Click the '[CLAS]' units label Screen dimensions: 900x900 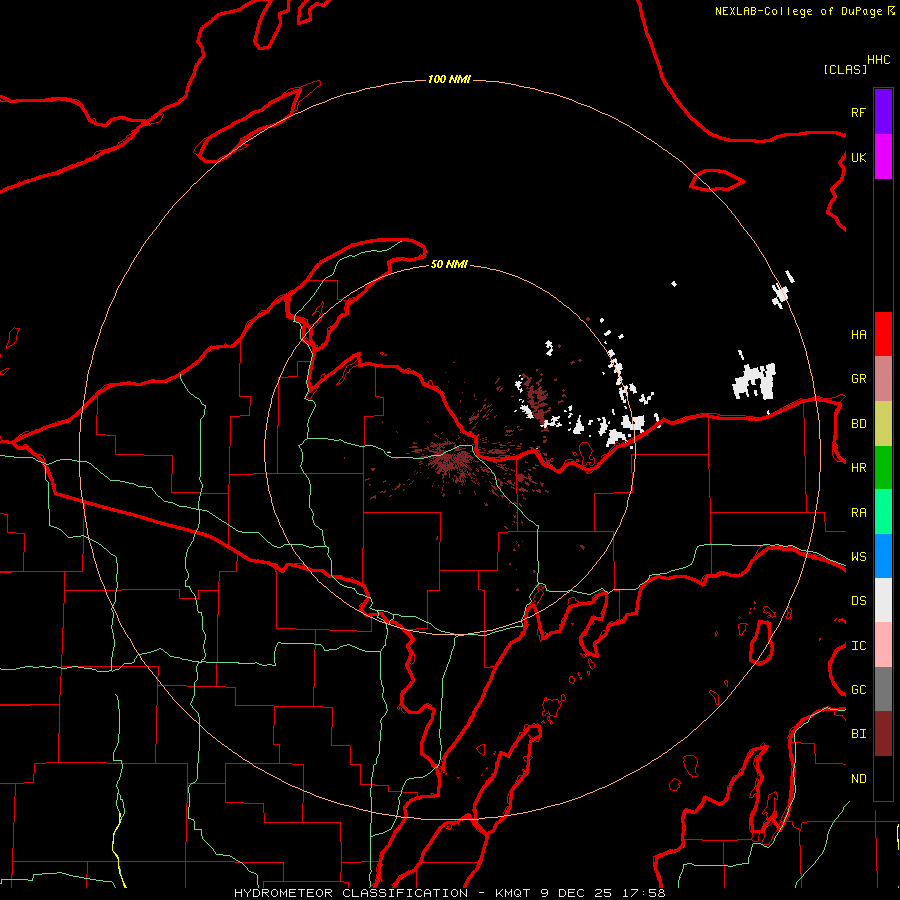coord(845,69)
